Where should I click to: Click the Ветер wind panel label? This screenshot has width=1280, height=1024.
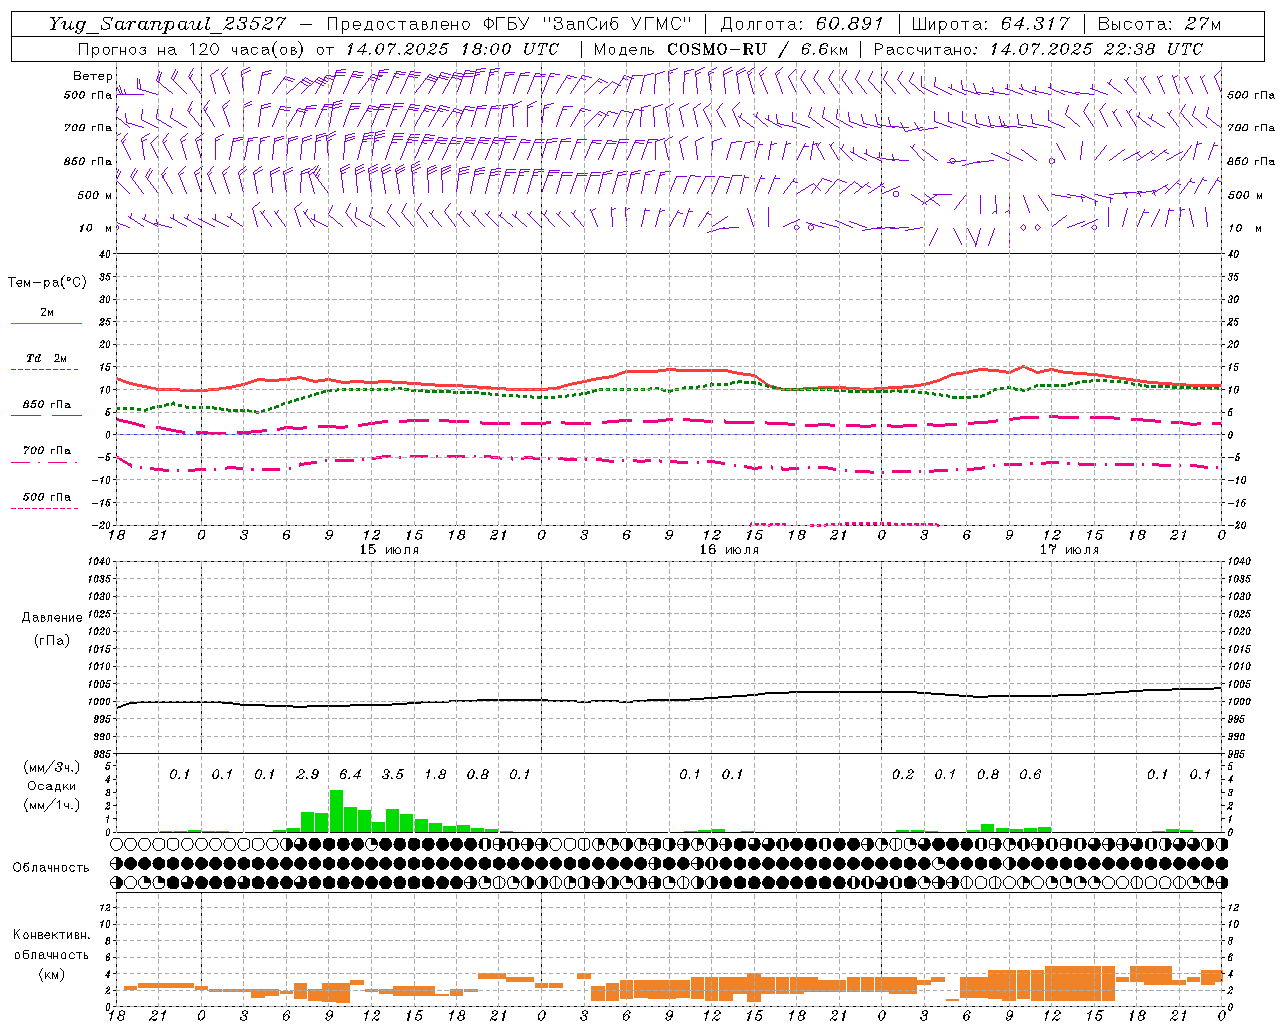92,76
